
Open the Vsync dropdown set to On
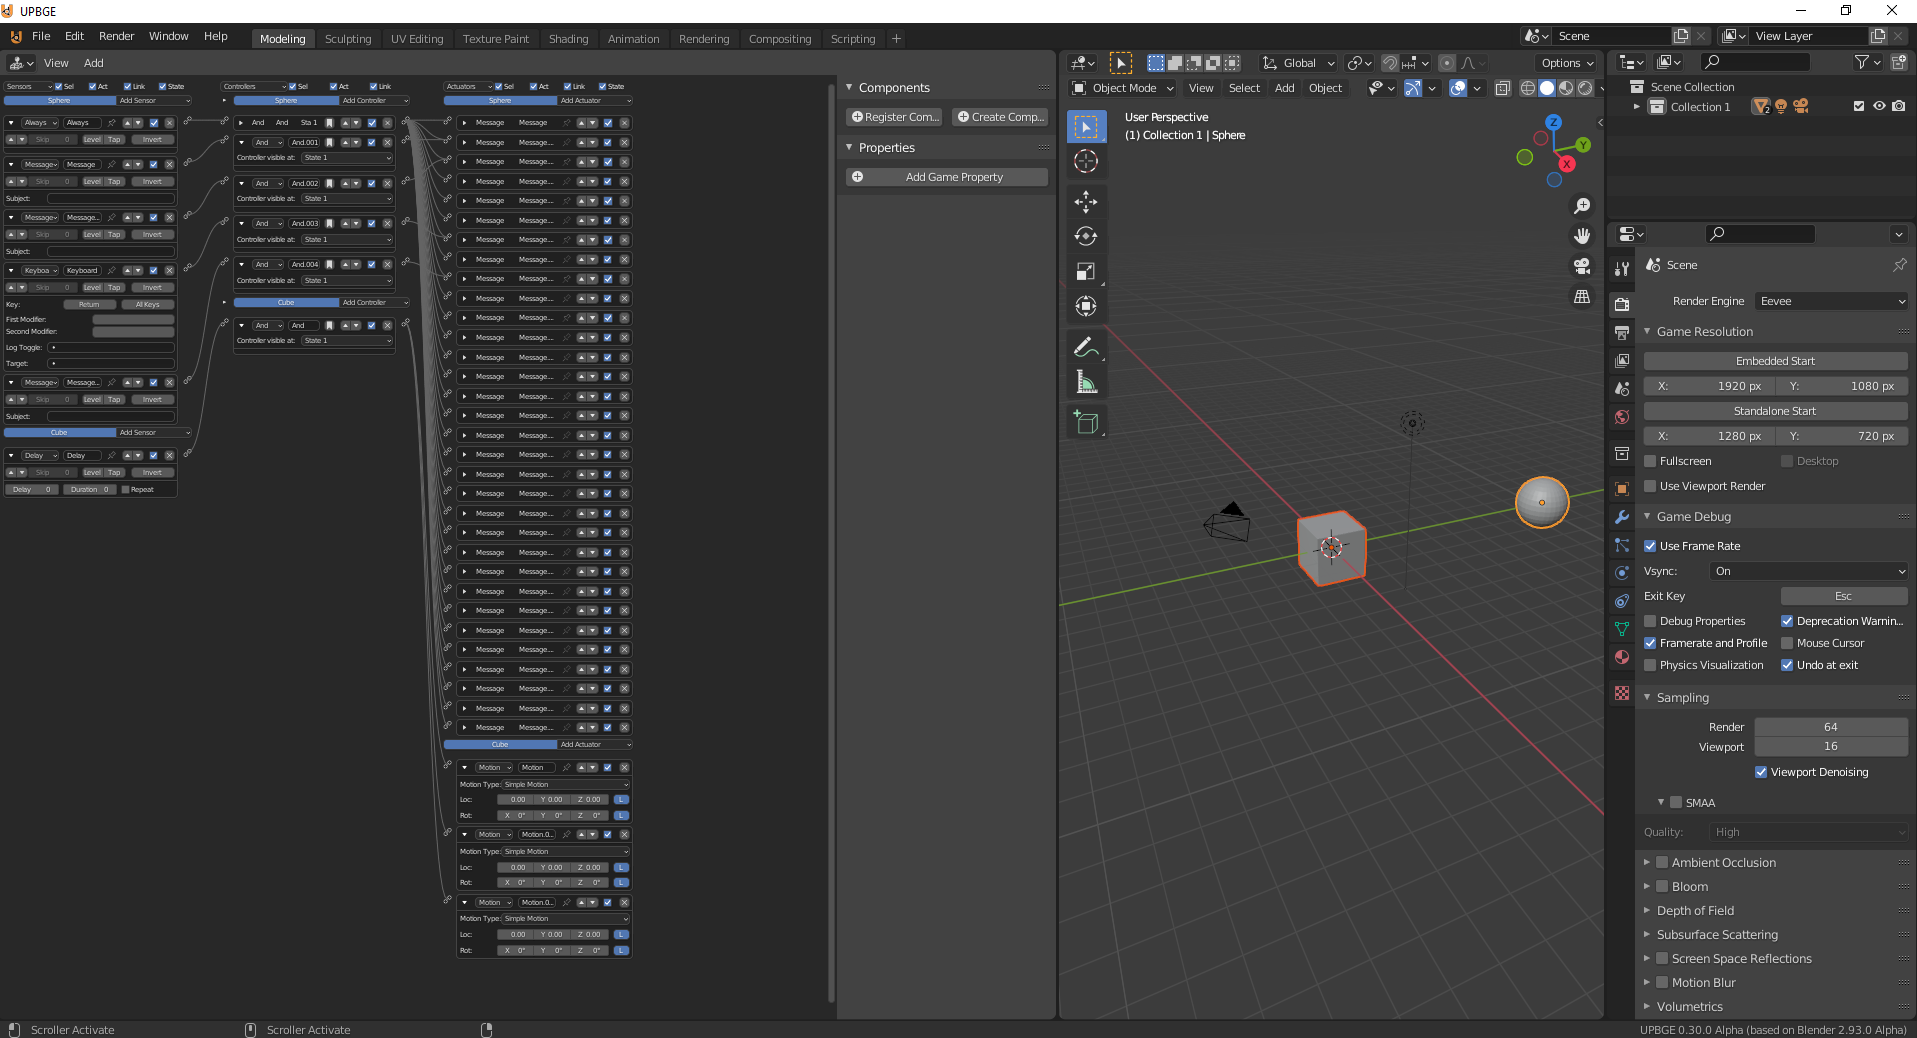(x=1807, y=571)
